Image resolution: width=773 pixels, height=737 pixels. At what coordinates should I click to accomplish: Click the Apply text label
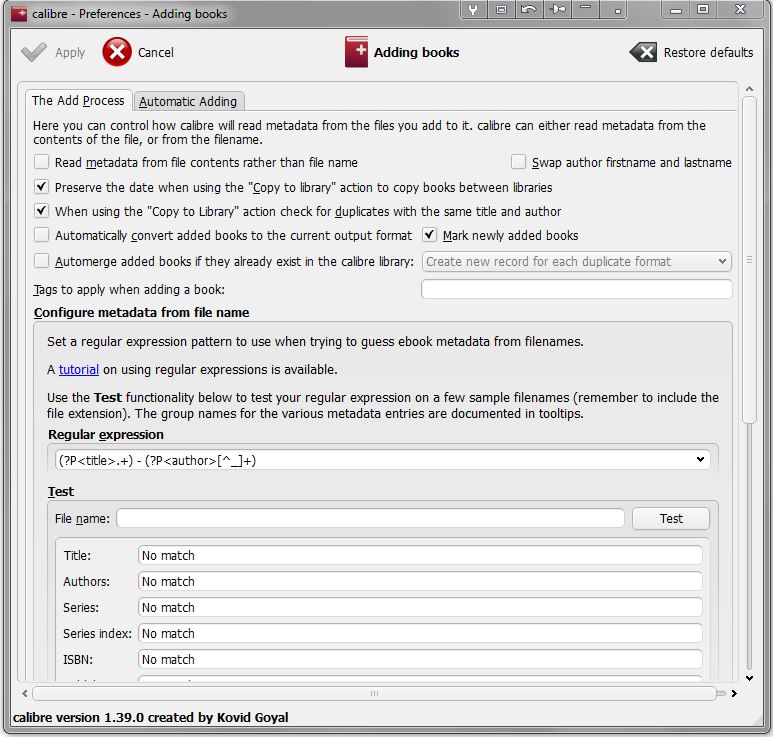pyautogui.click(x=70, y=53)
